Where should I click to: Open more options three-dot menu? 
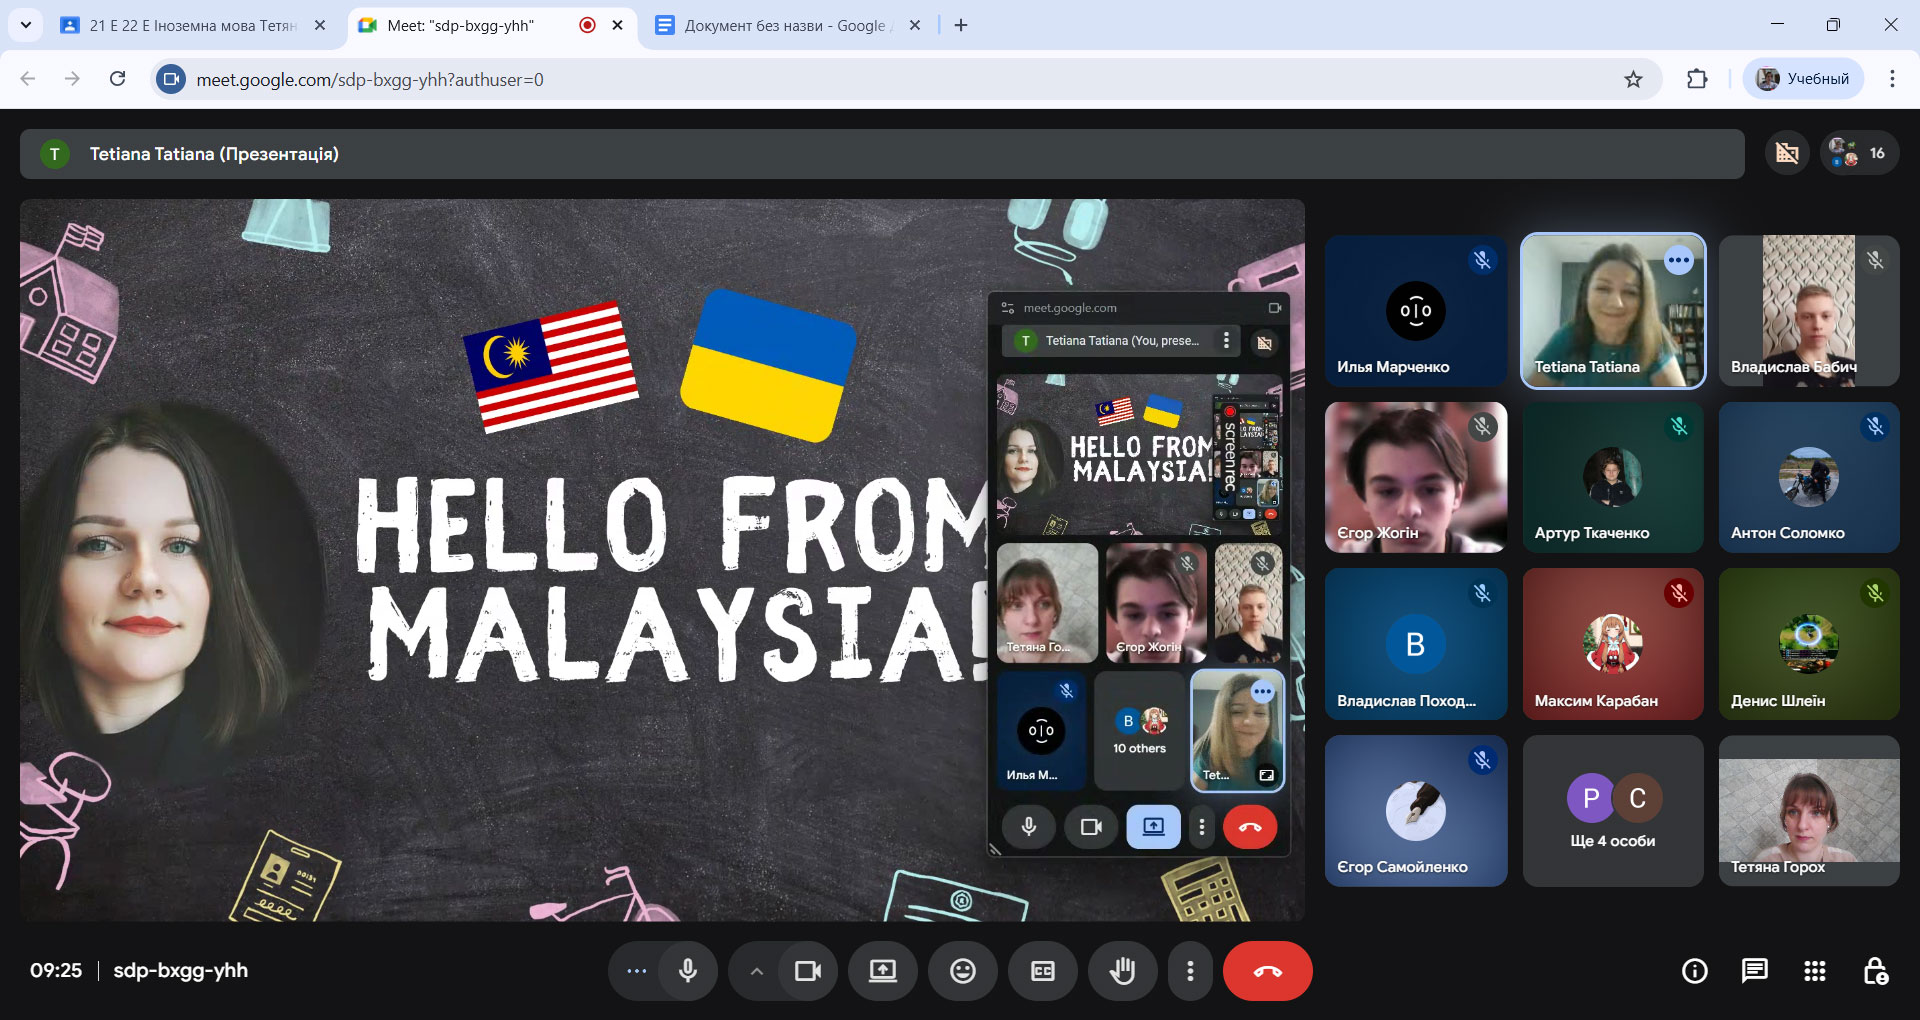(x=1189, y=971)
